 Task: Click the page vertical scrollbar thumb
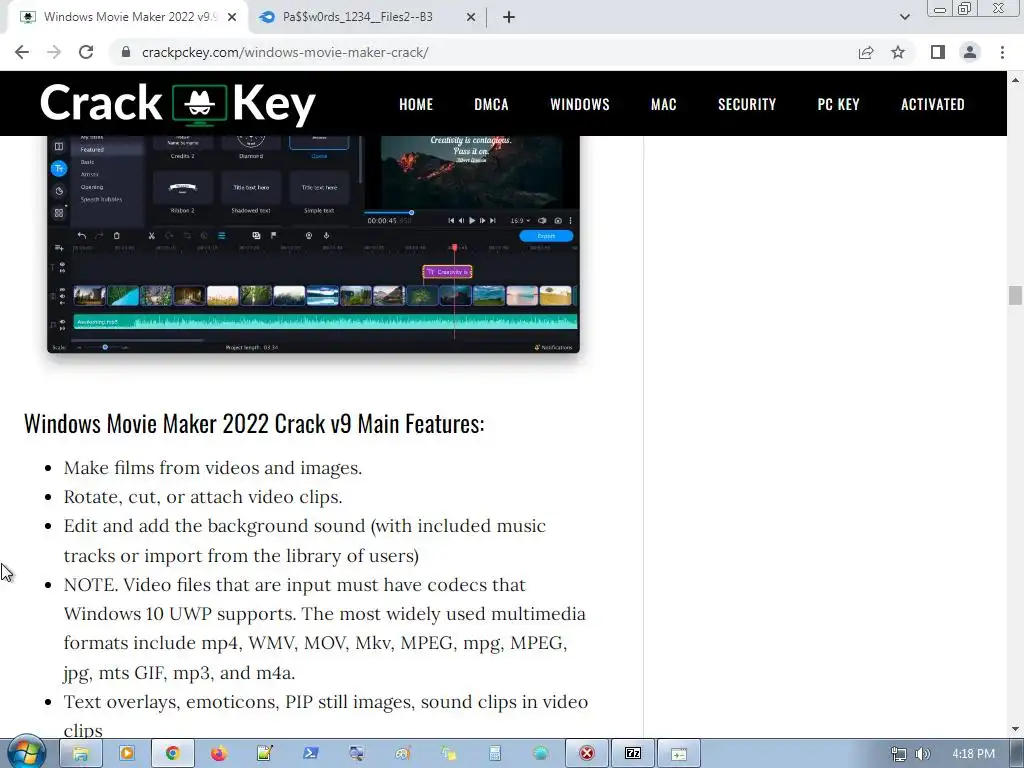tap(1015, 295)
